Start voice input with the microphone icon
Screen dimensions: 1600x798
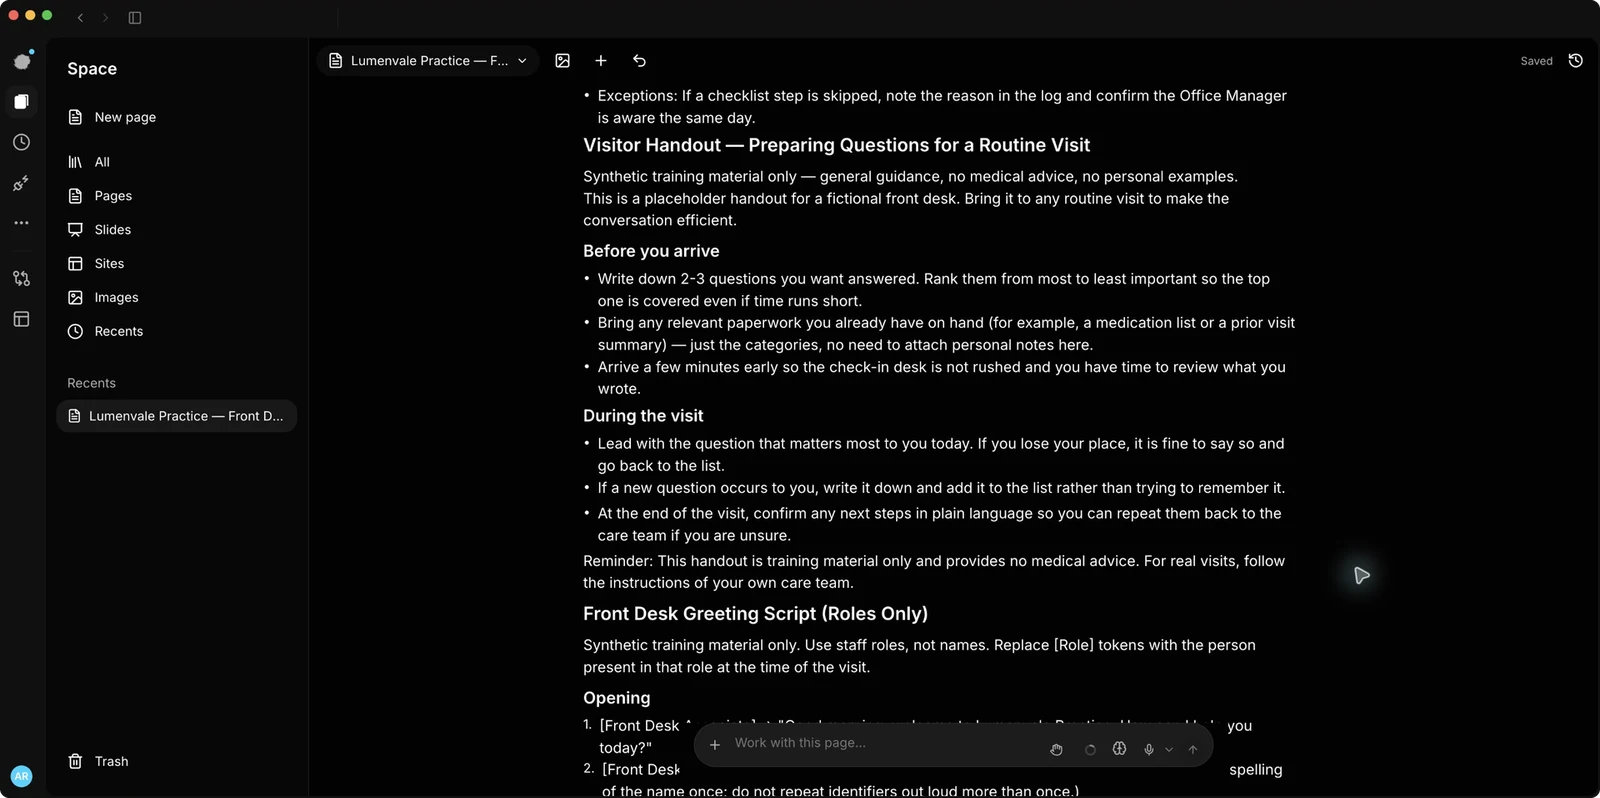click(x=1149, y=749)
